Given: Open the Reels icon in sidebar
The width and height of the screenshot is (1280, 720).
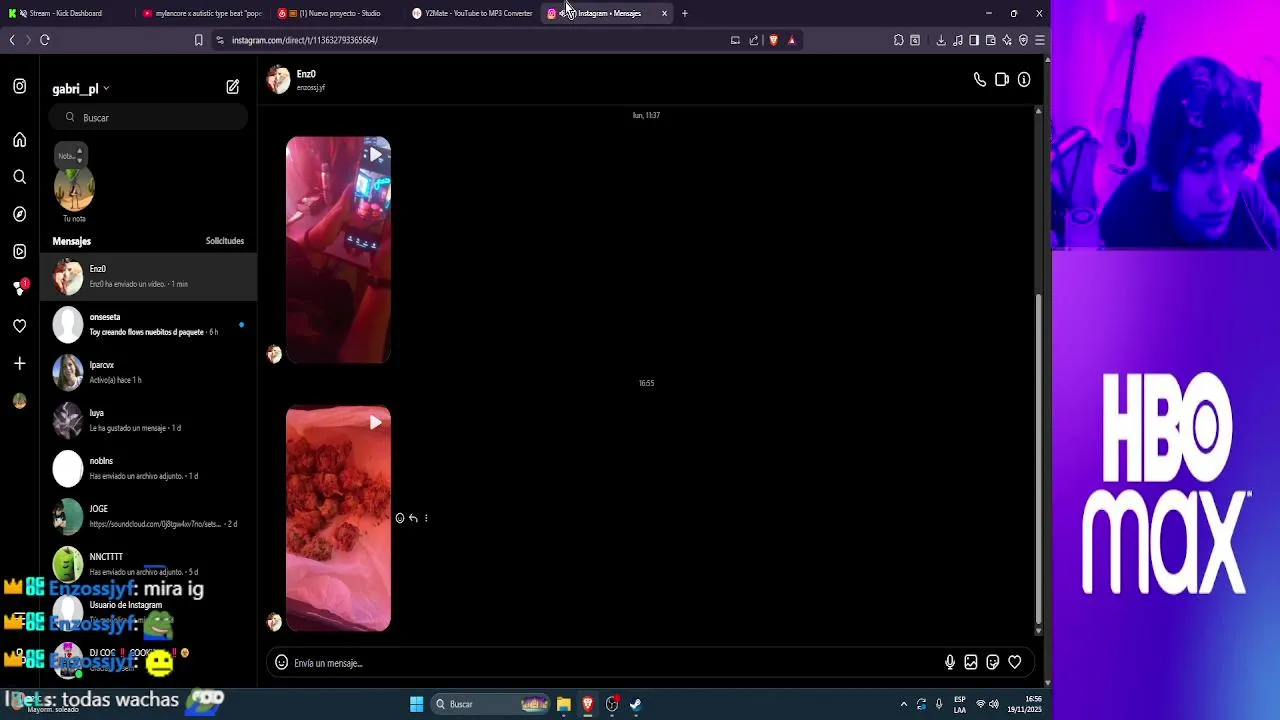Looking at the screenshot, I should pos(19,251).
